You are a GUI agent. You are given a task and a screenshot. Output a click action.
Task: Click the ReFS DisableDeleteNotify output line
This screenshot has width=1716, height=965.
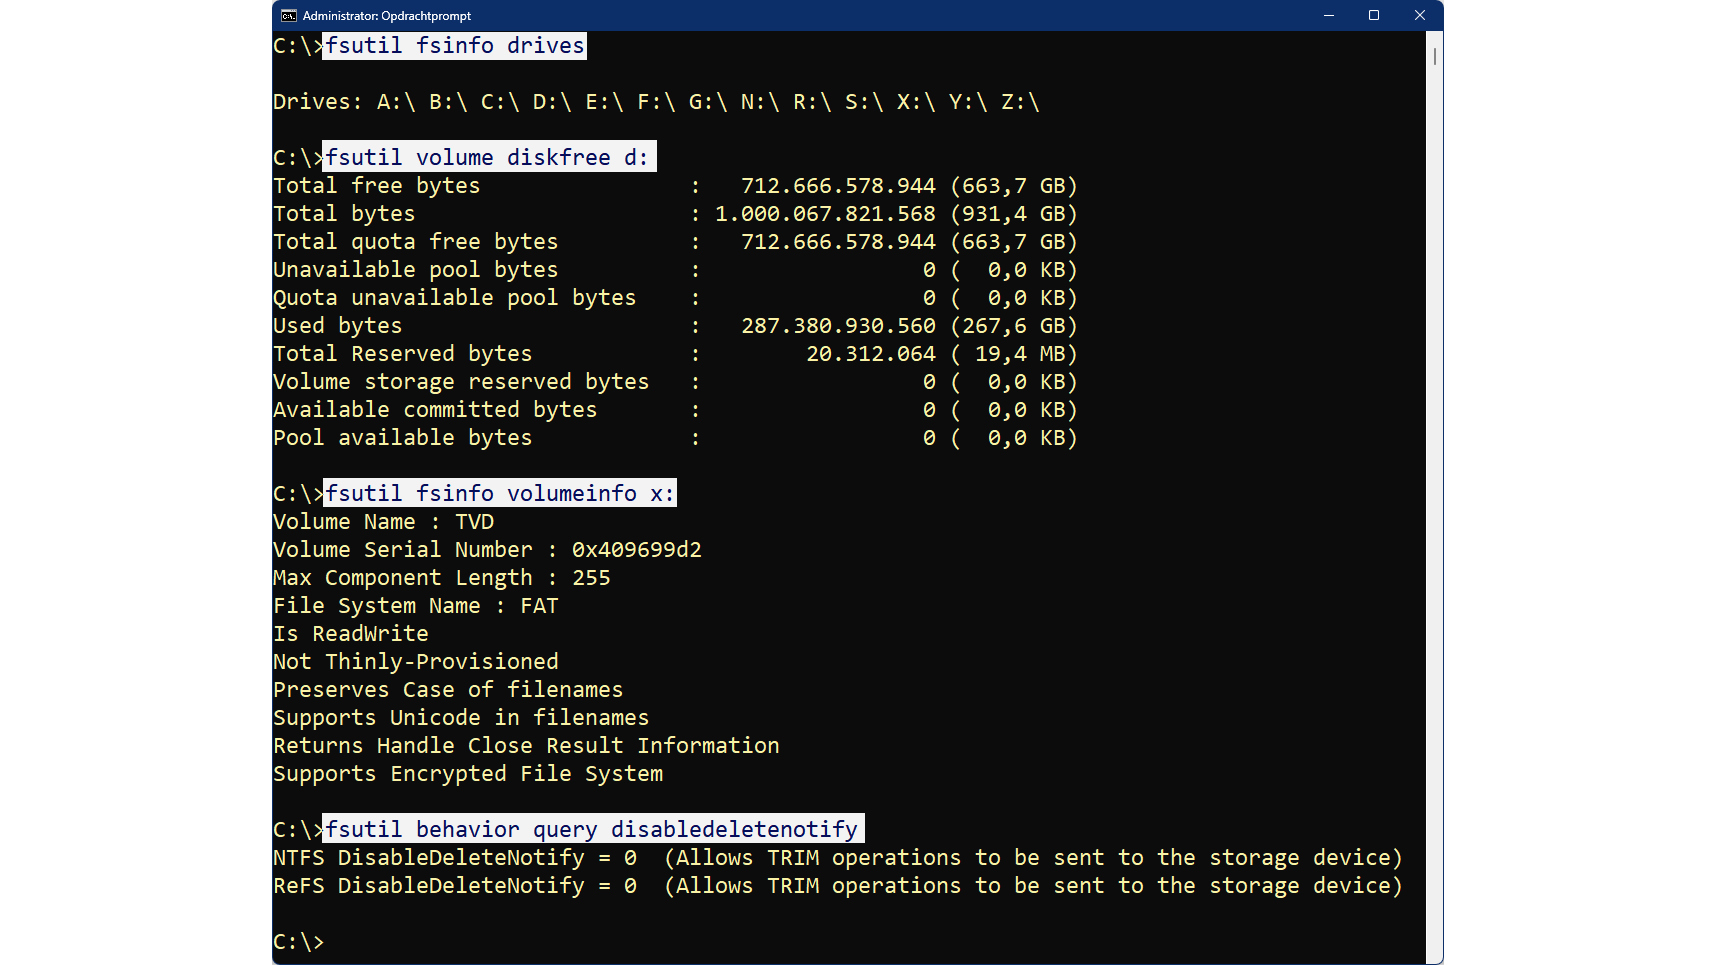coord(837,886)
